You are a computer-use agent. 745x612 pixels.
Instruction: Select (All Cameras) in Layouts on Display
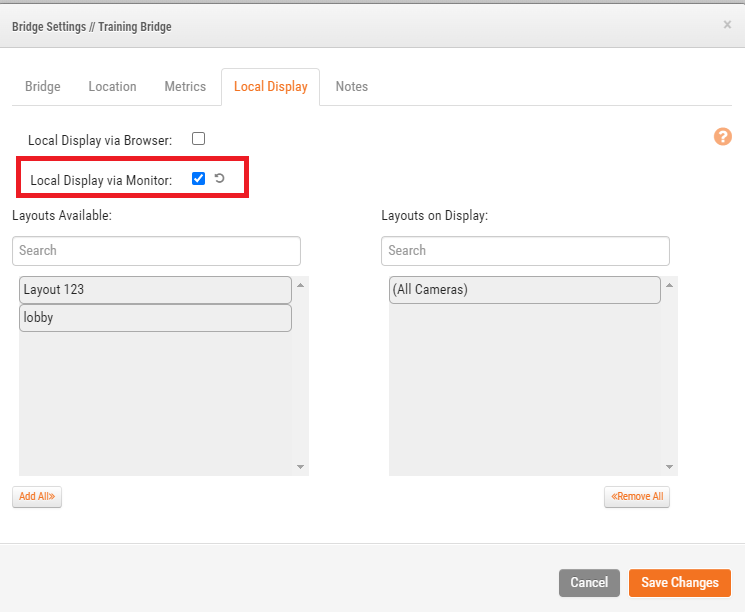coord(525,290)
